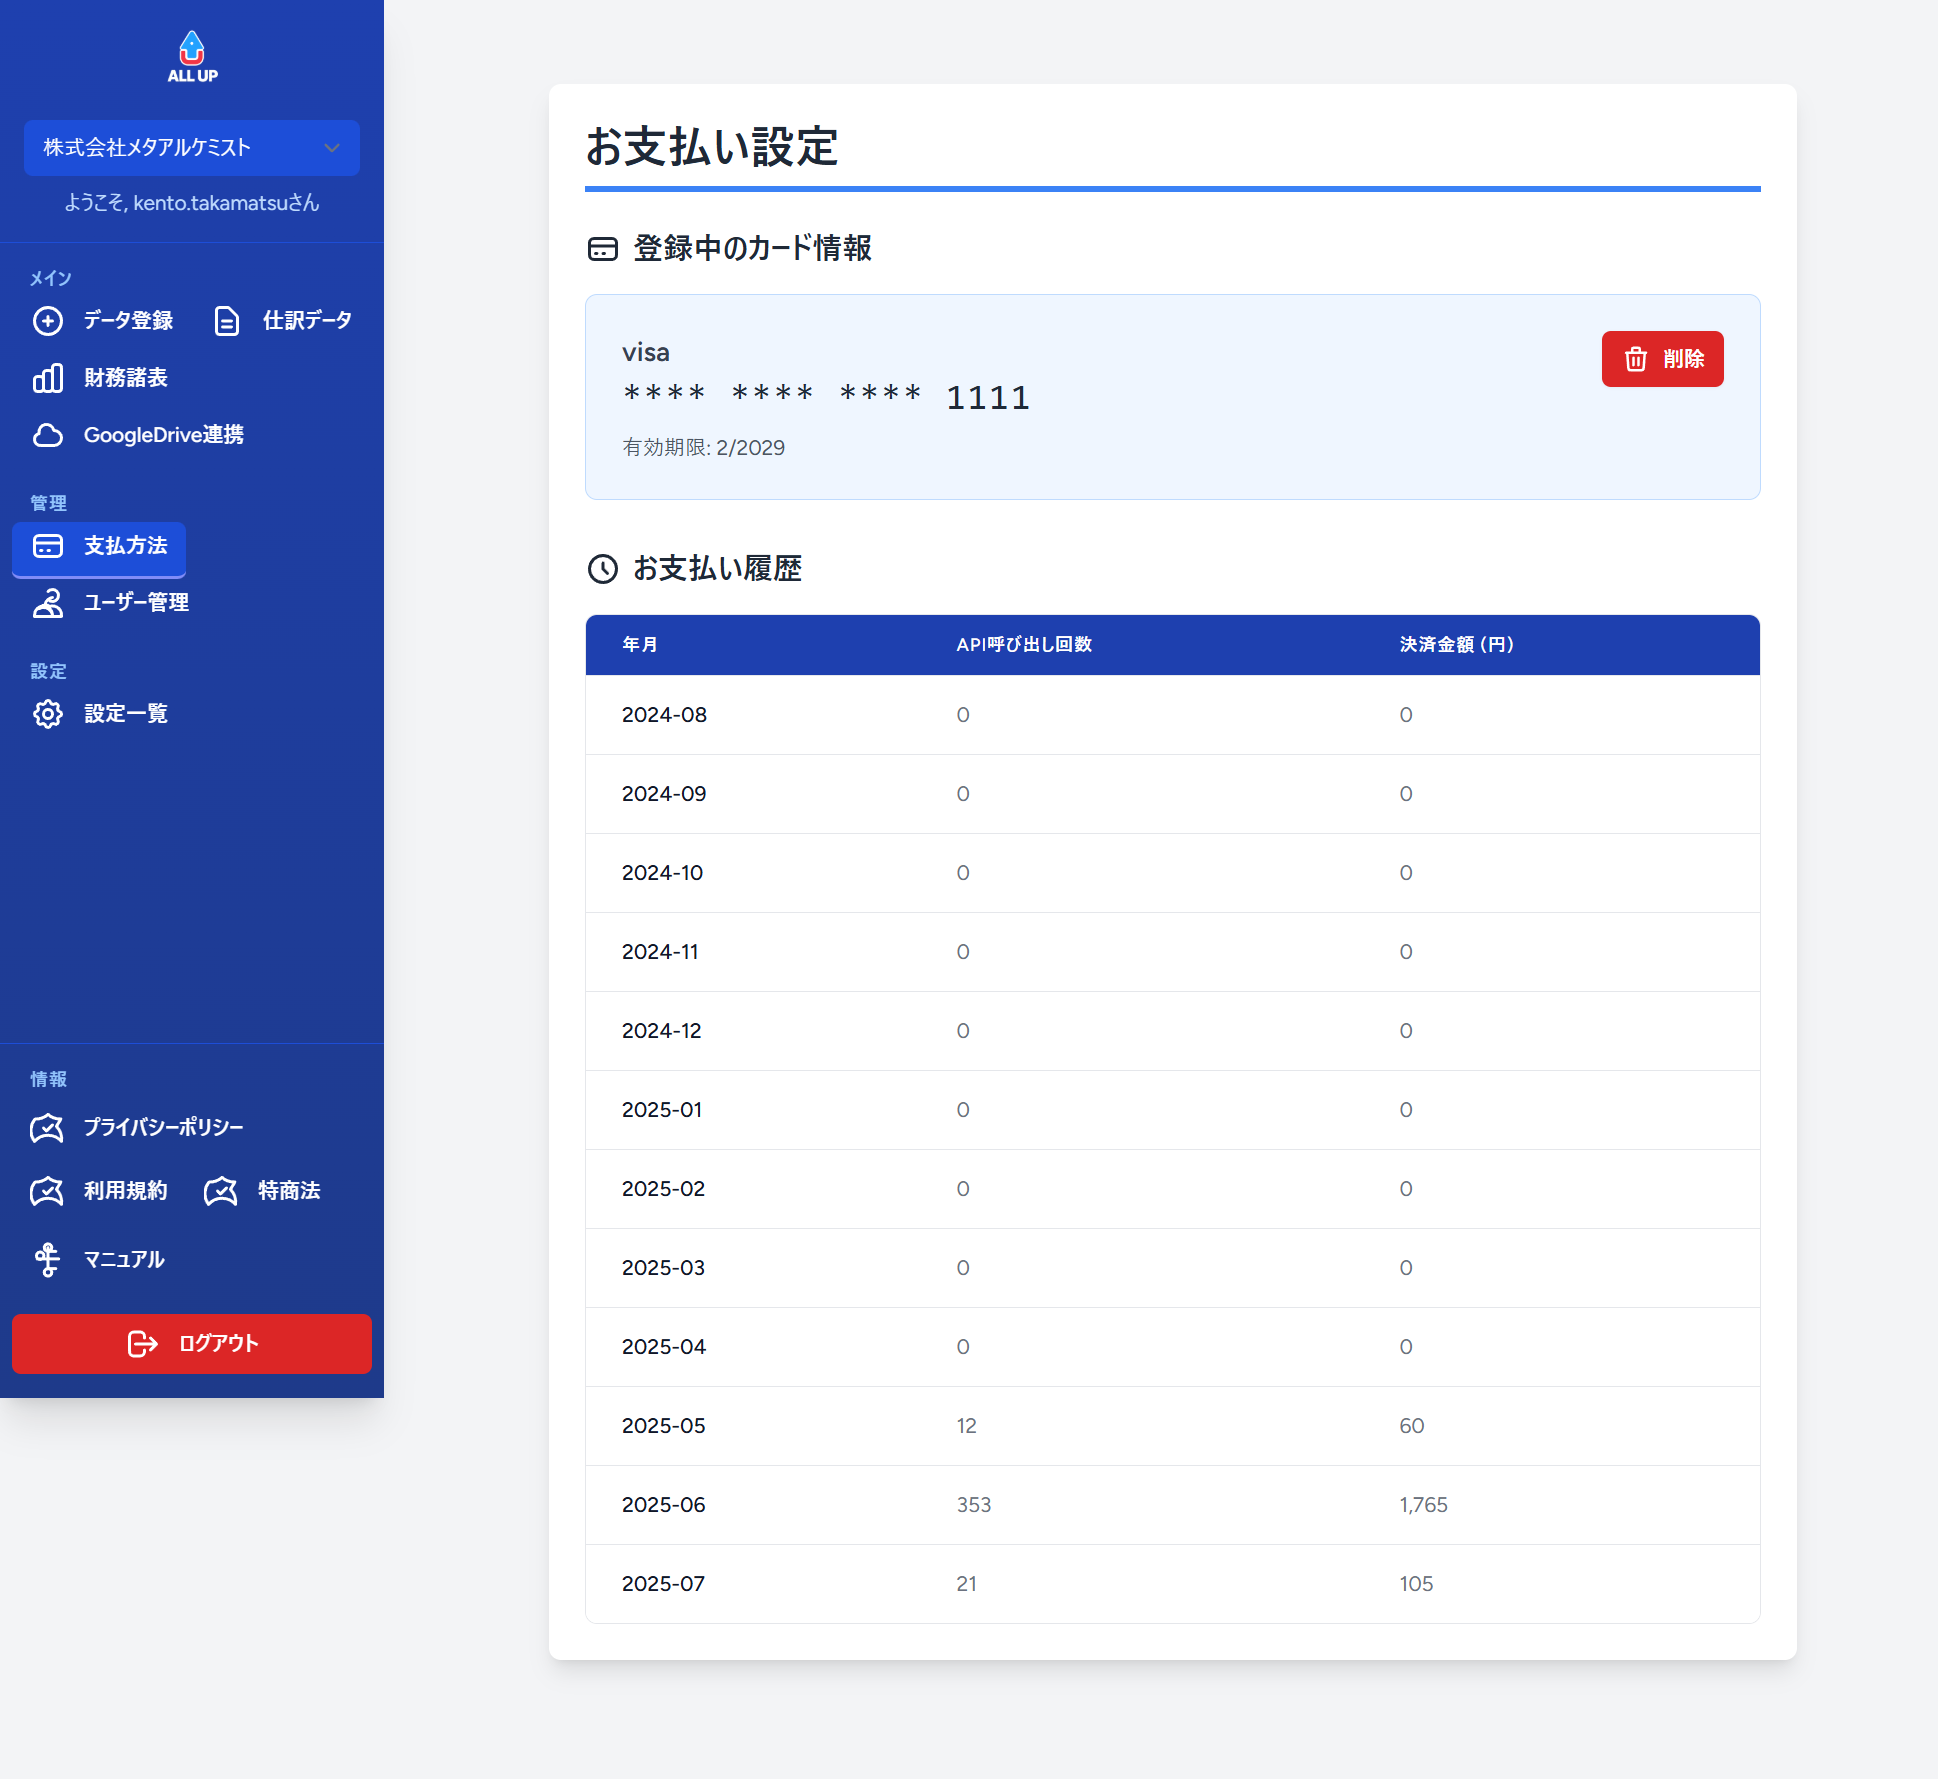Click the 2024-08 row
The image size is (1938, 1779).
[1173, 715]
